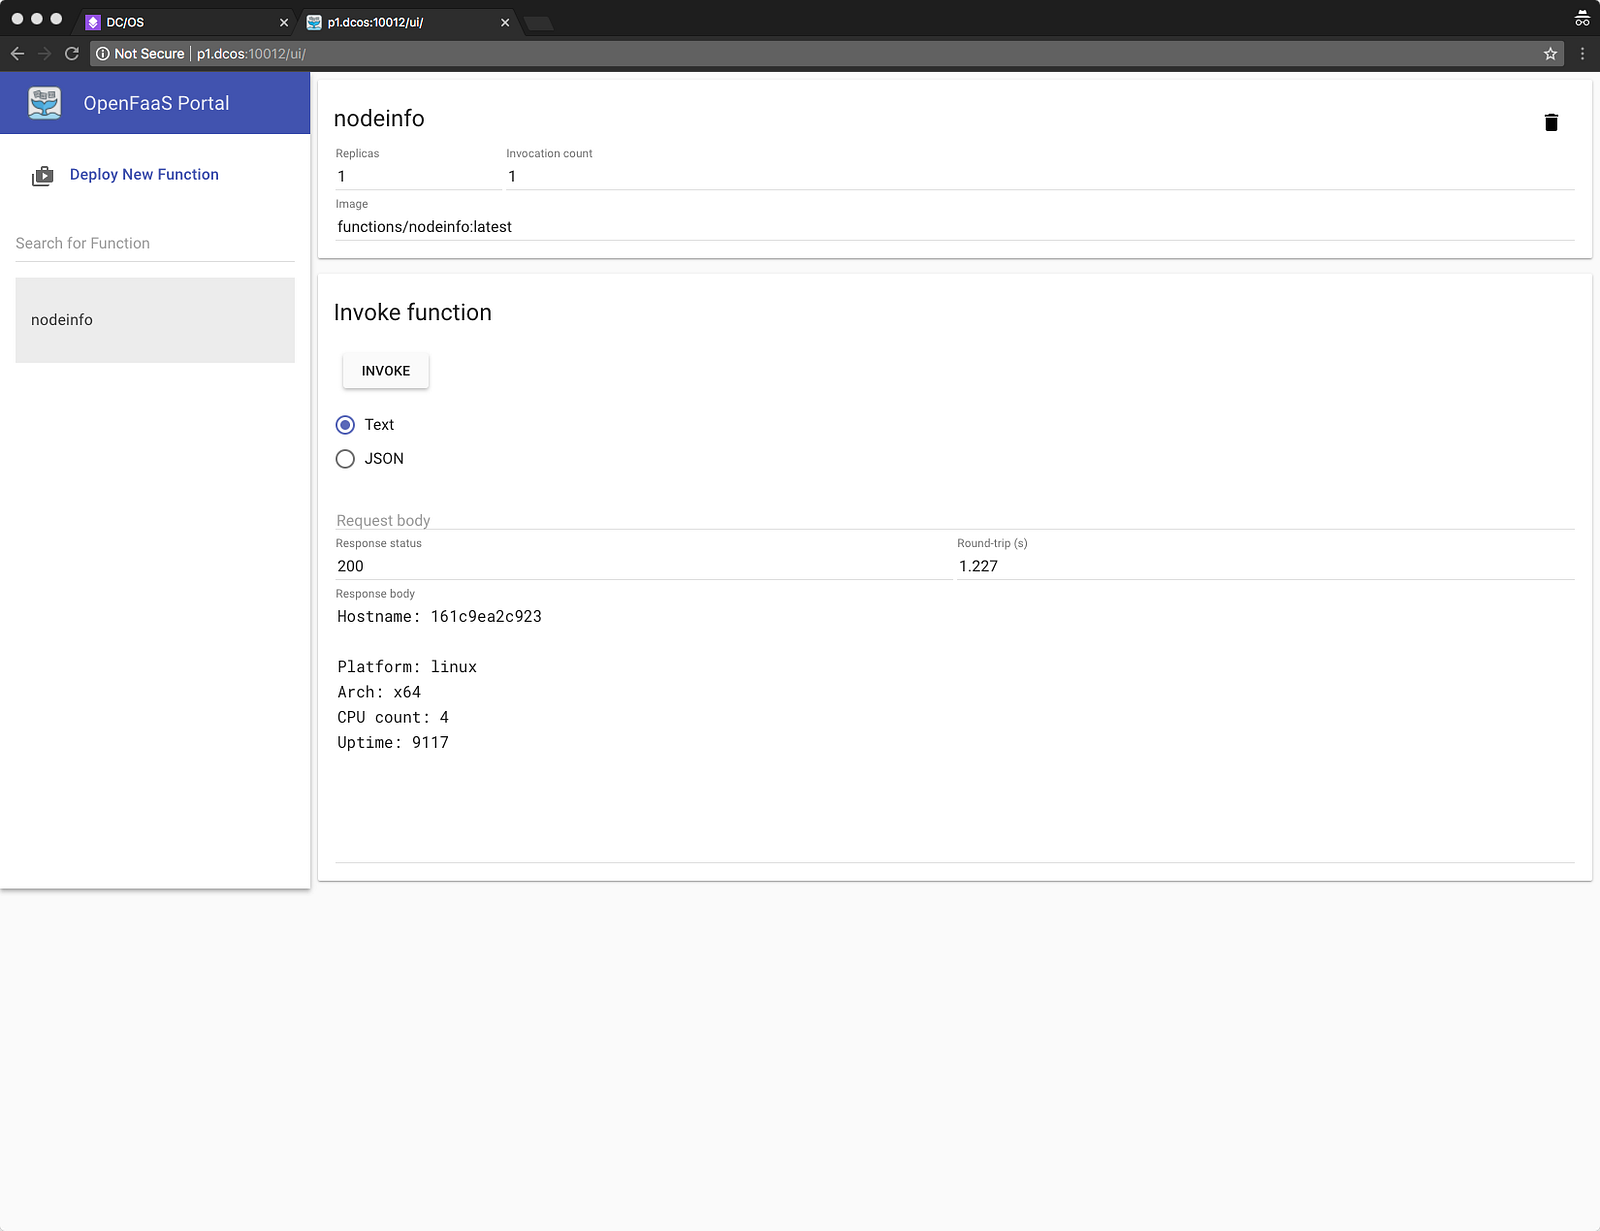This screenshot has height=1231, width=1600.
Task: Click the macOS window minimize button
Action: point(37,19)
